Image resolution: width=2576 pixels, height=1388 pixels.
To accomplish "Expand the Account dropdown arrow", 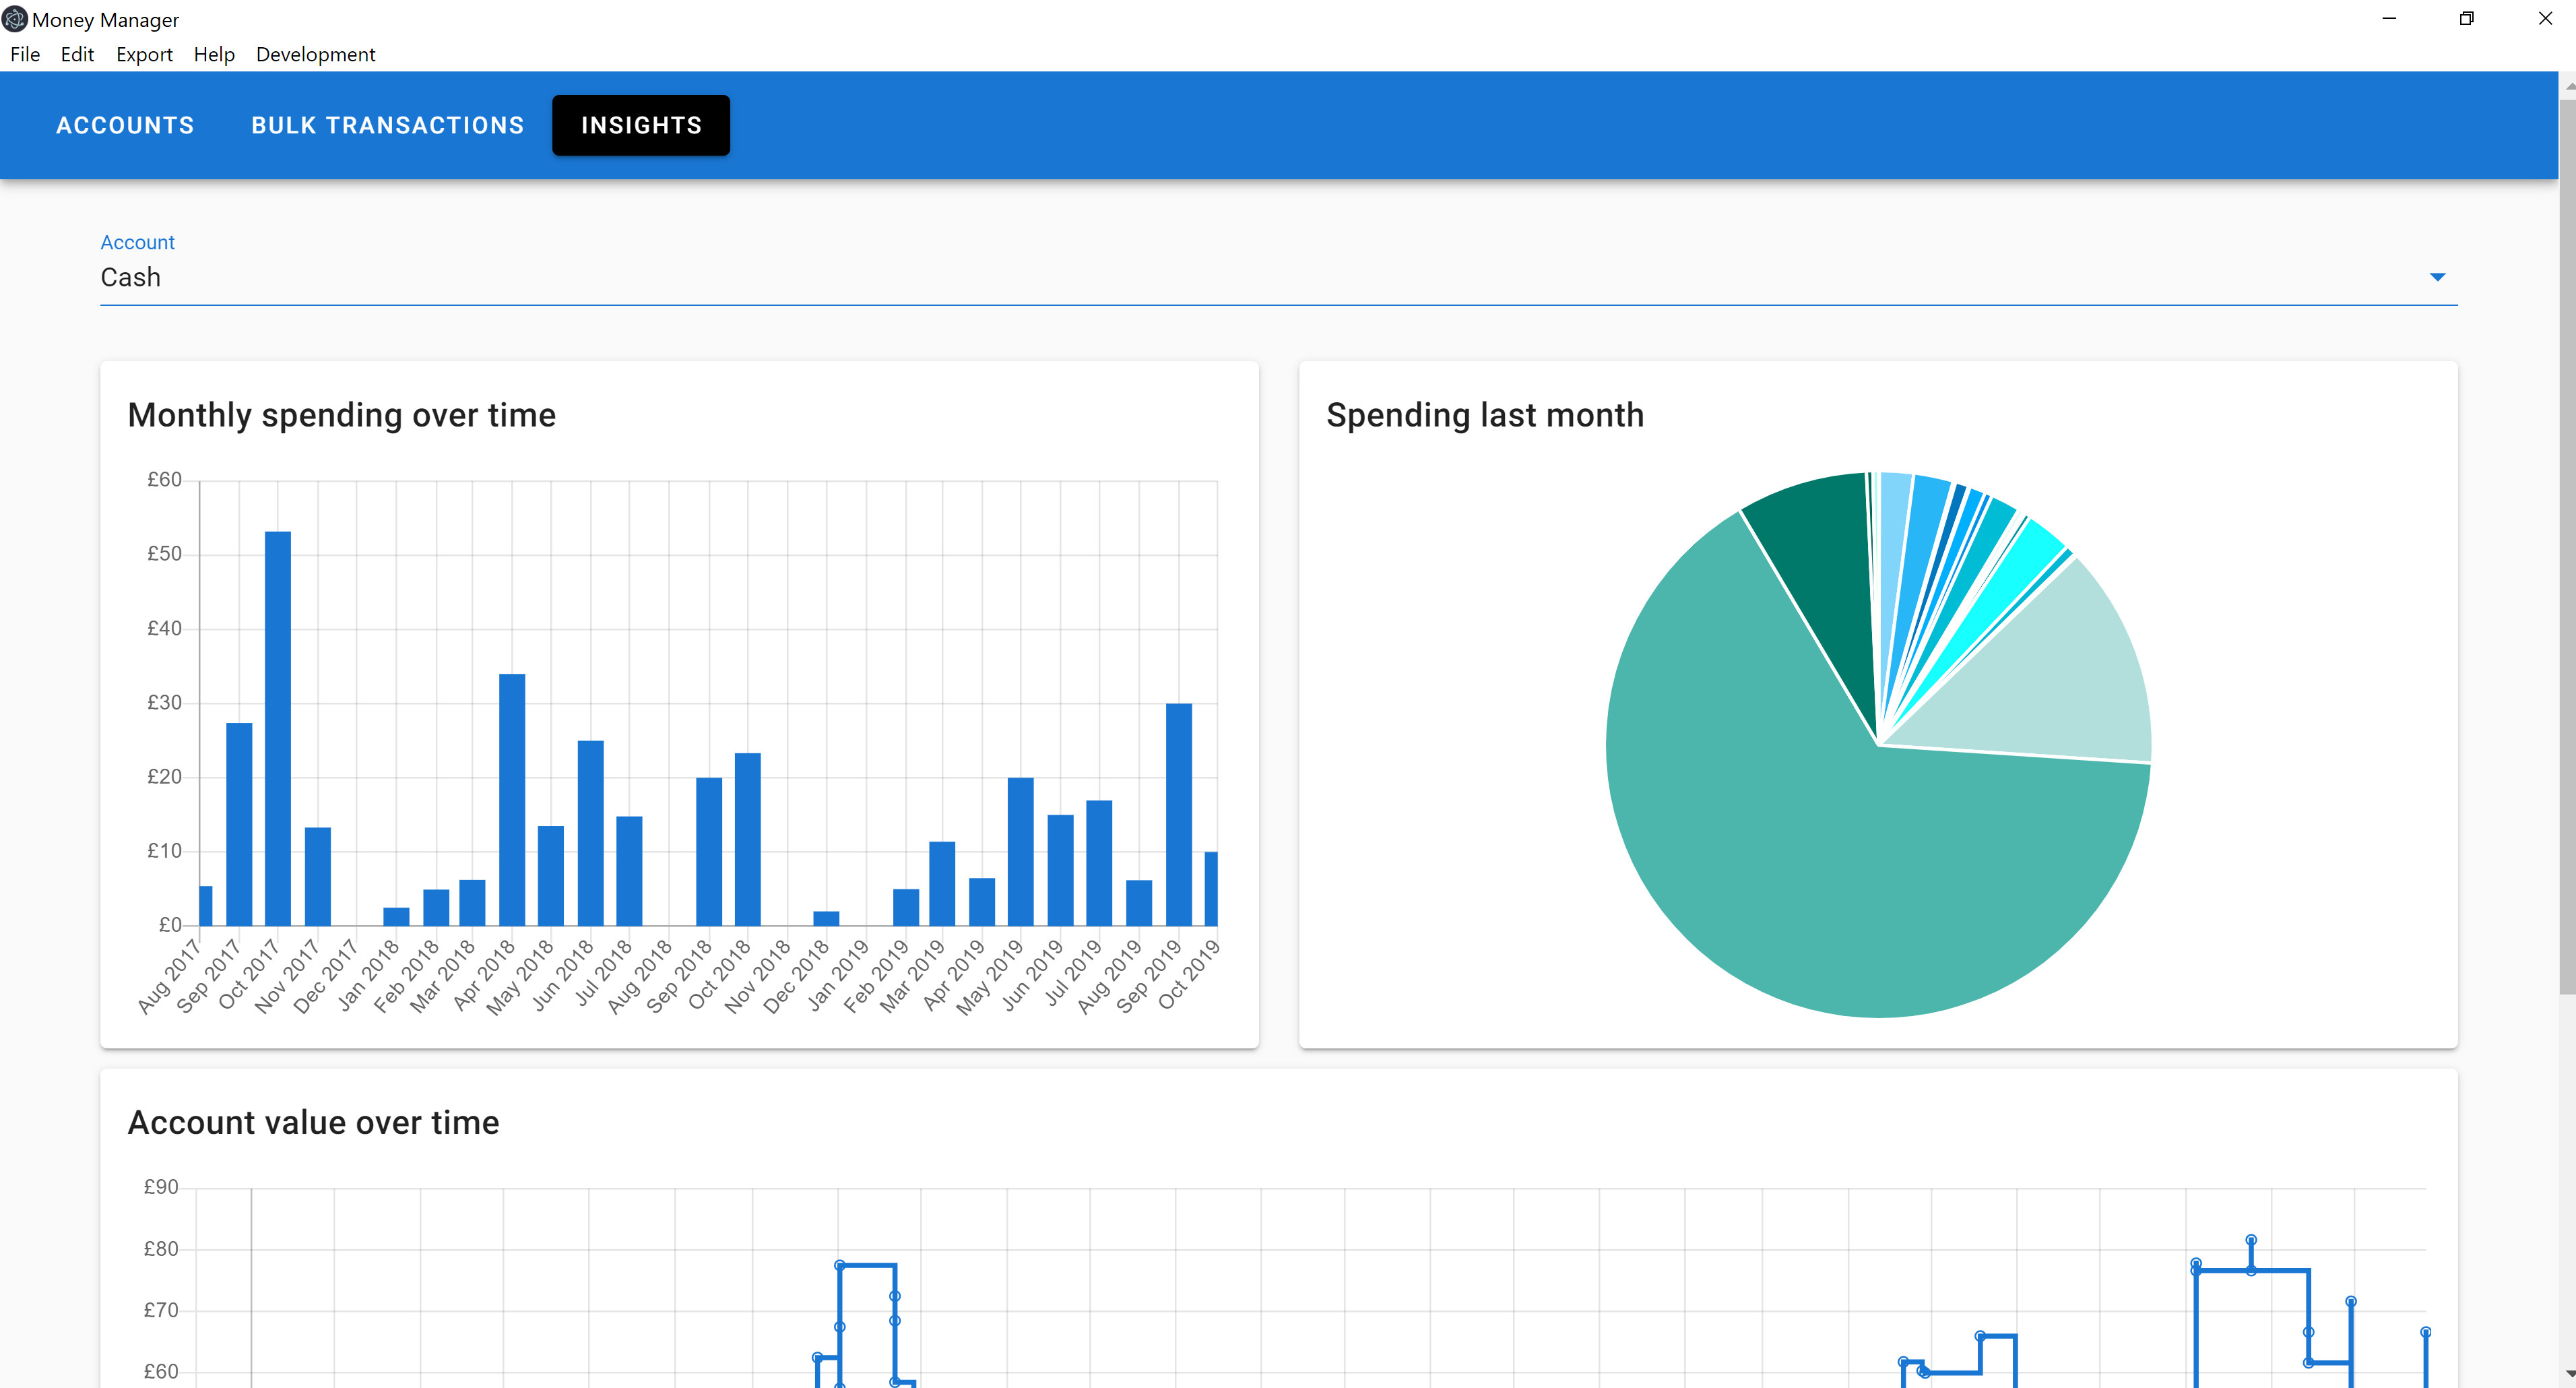I will (x=2437, y=277).
